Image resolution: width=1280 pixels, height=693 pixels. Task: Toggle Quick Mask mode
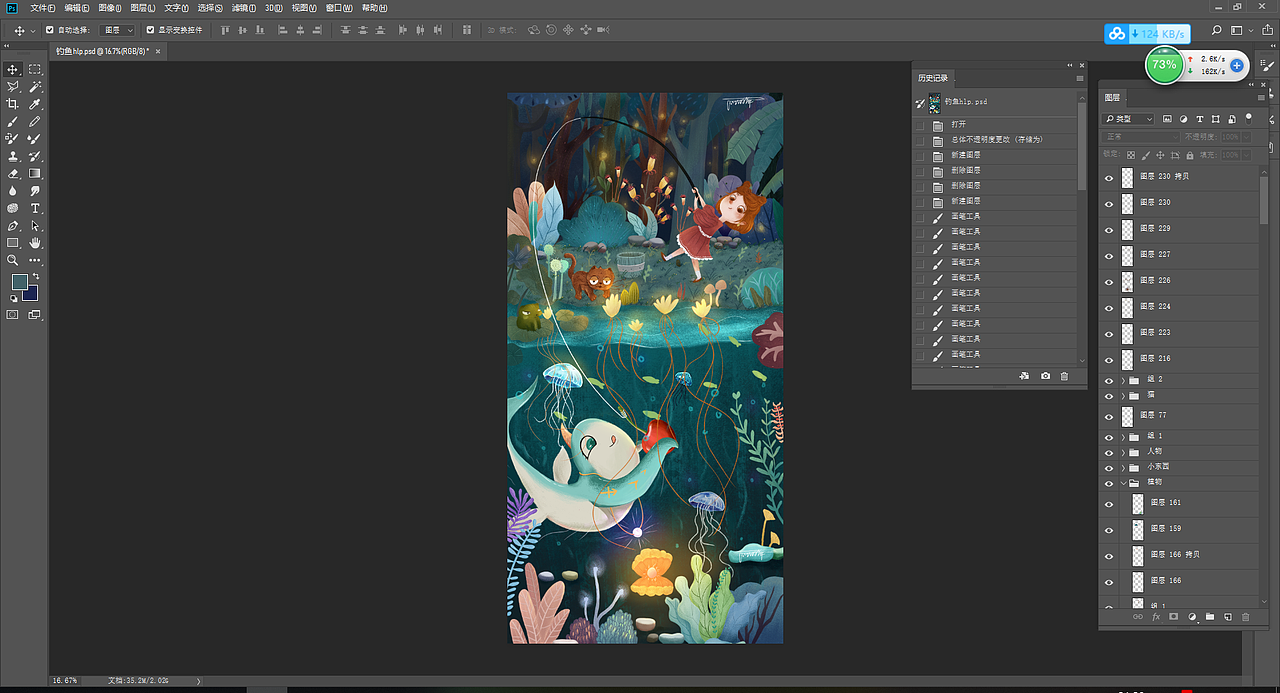(13, 314)
